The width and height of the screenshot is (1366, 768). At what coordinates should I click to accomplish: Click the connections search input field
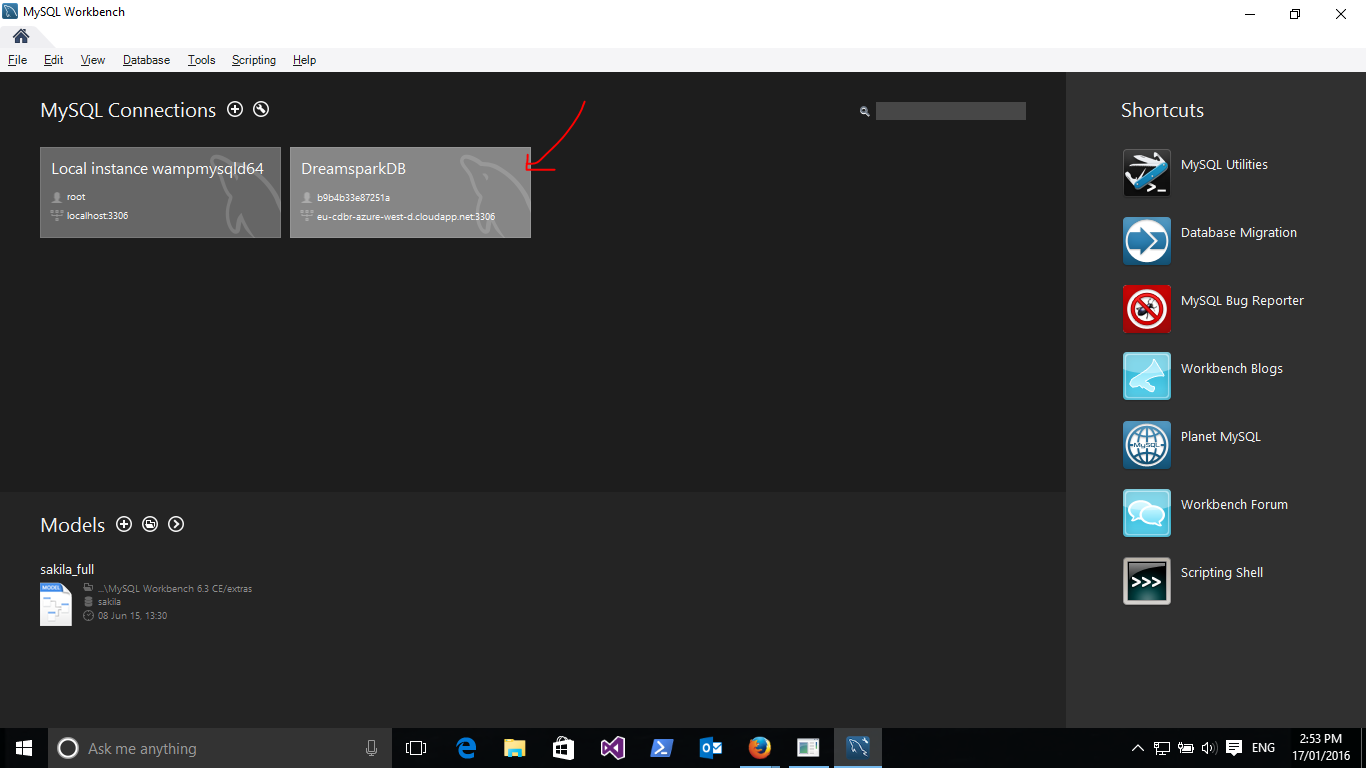pyautogui.click(x=950, y=111)
